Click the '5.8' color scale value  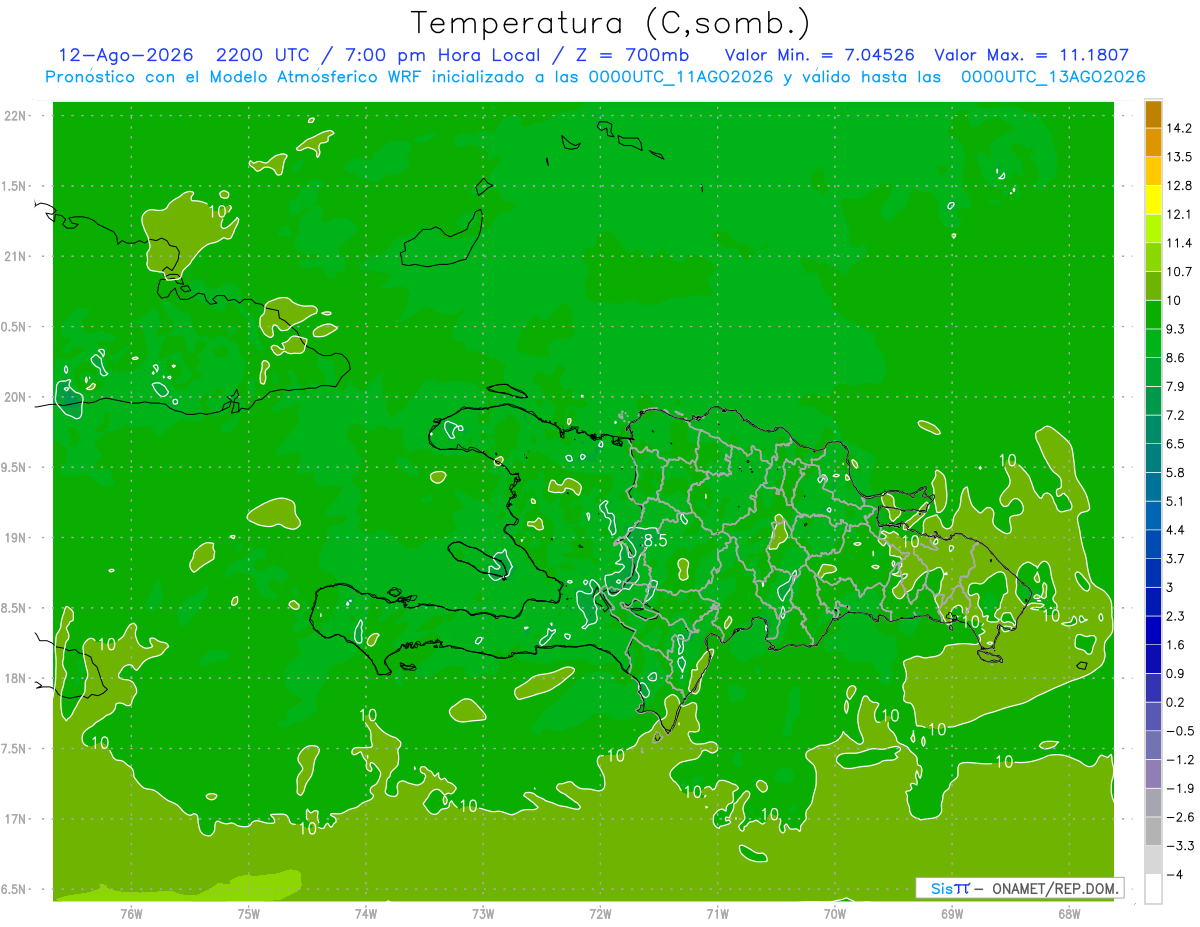click(x=1175, y=472)
